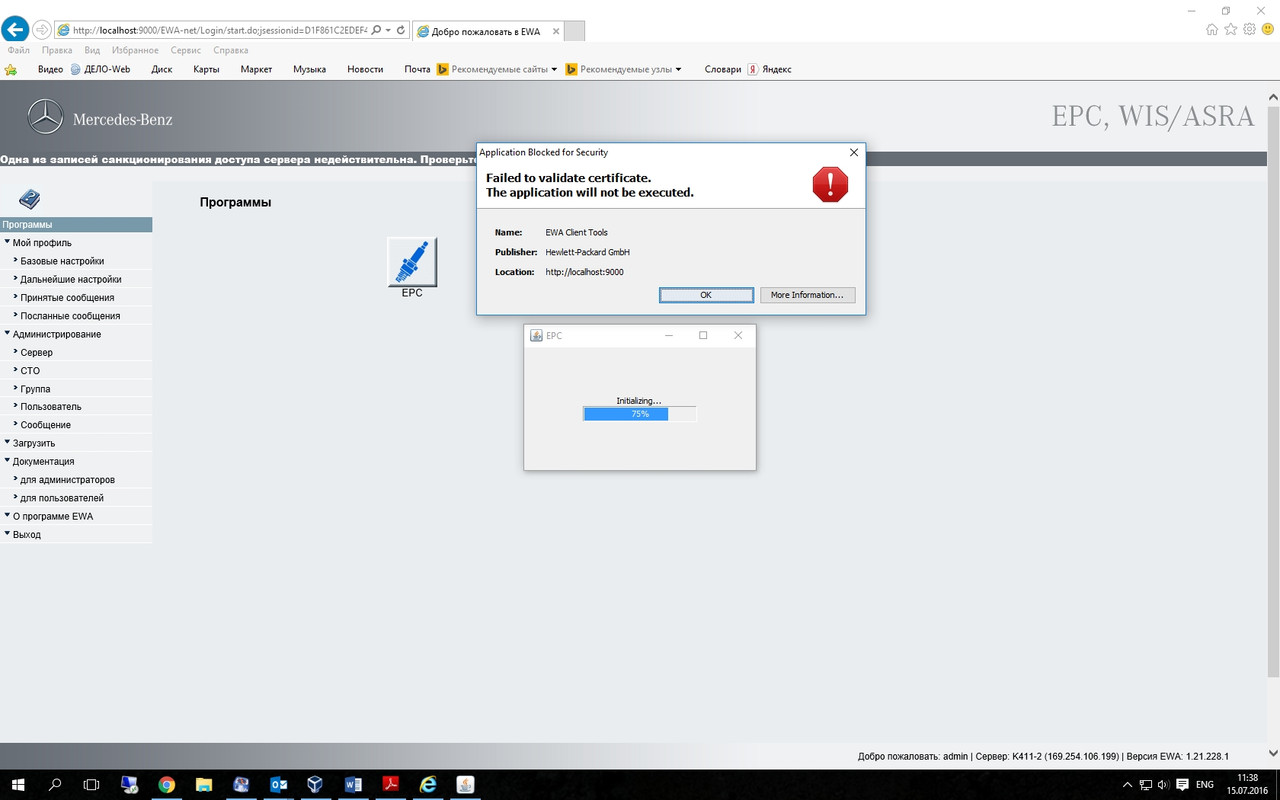
Task: Open Microsoft Word from the taskbar
Action: (x=353, y=785)
